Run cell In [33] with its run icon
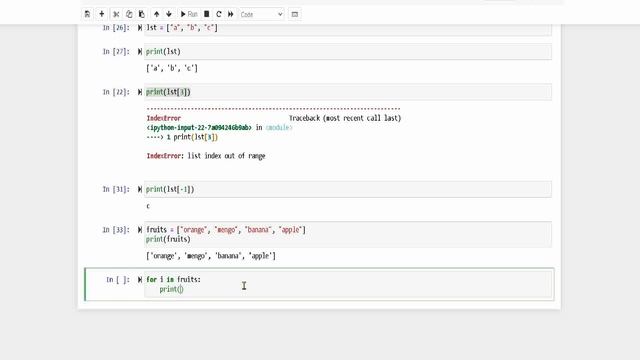This screenshot has width=640, height=360. coord(140,230)
